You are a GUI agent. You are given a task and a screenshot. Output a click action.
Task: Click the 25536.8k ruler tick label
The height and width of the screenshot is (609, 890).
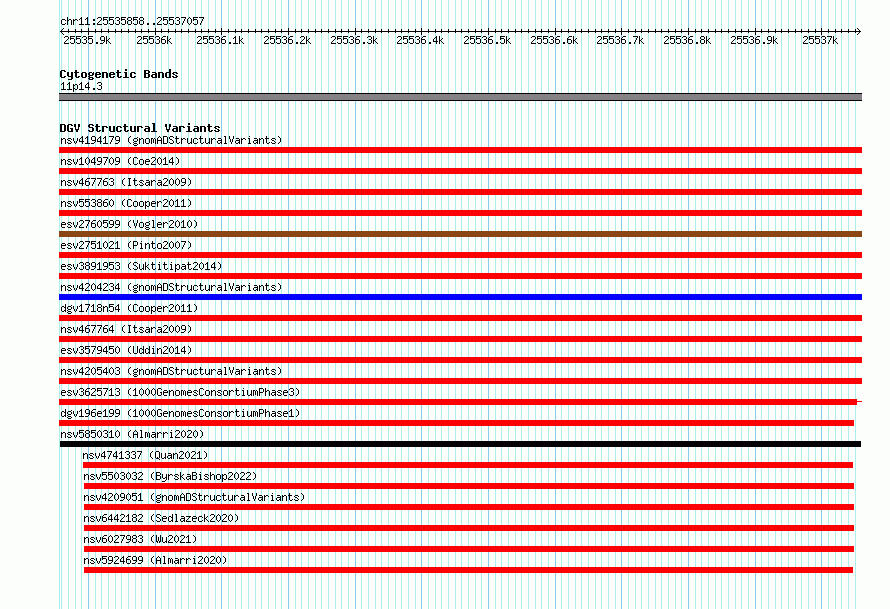687,40
